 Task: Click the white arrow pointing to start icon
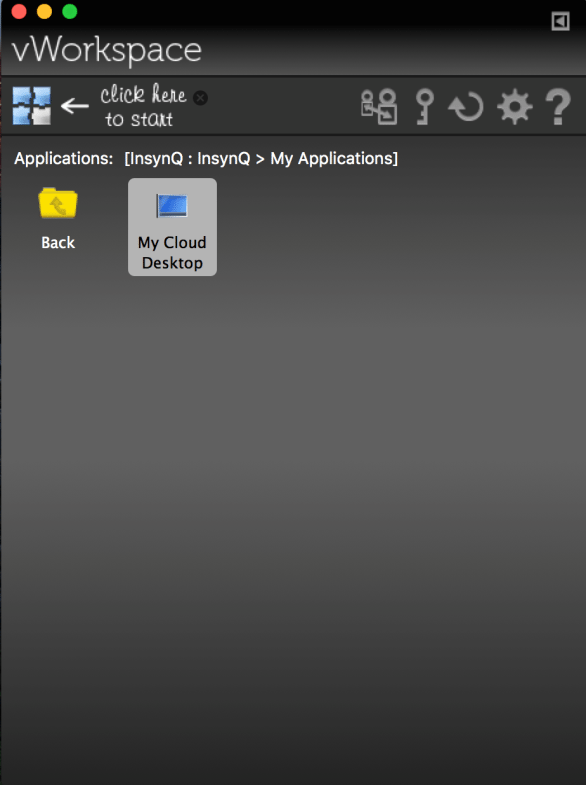click(x=75, y=106)
